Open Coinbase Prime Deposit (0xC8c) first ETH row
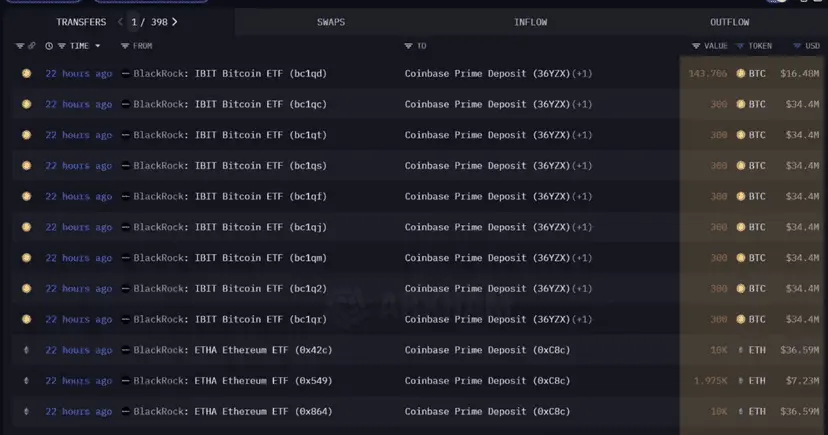This screenshot has height=435, width=828. (x=487, y=349)
